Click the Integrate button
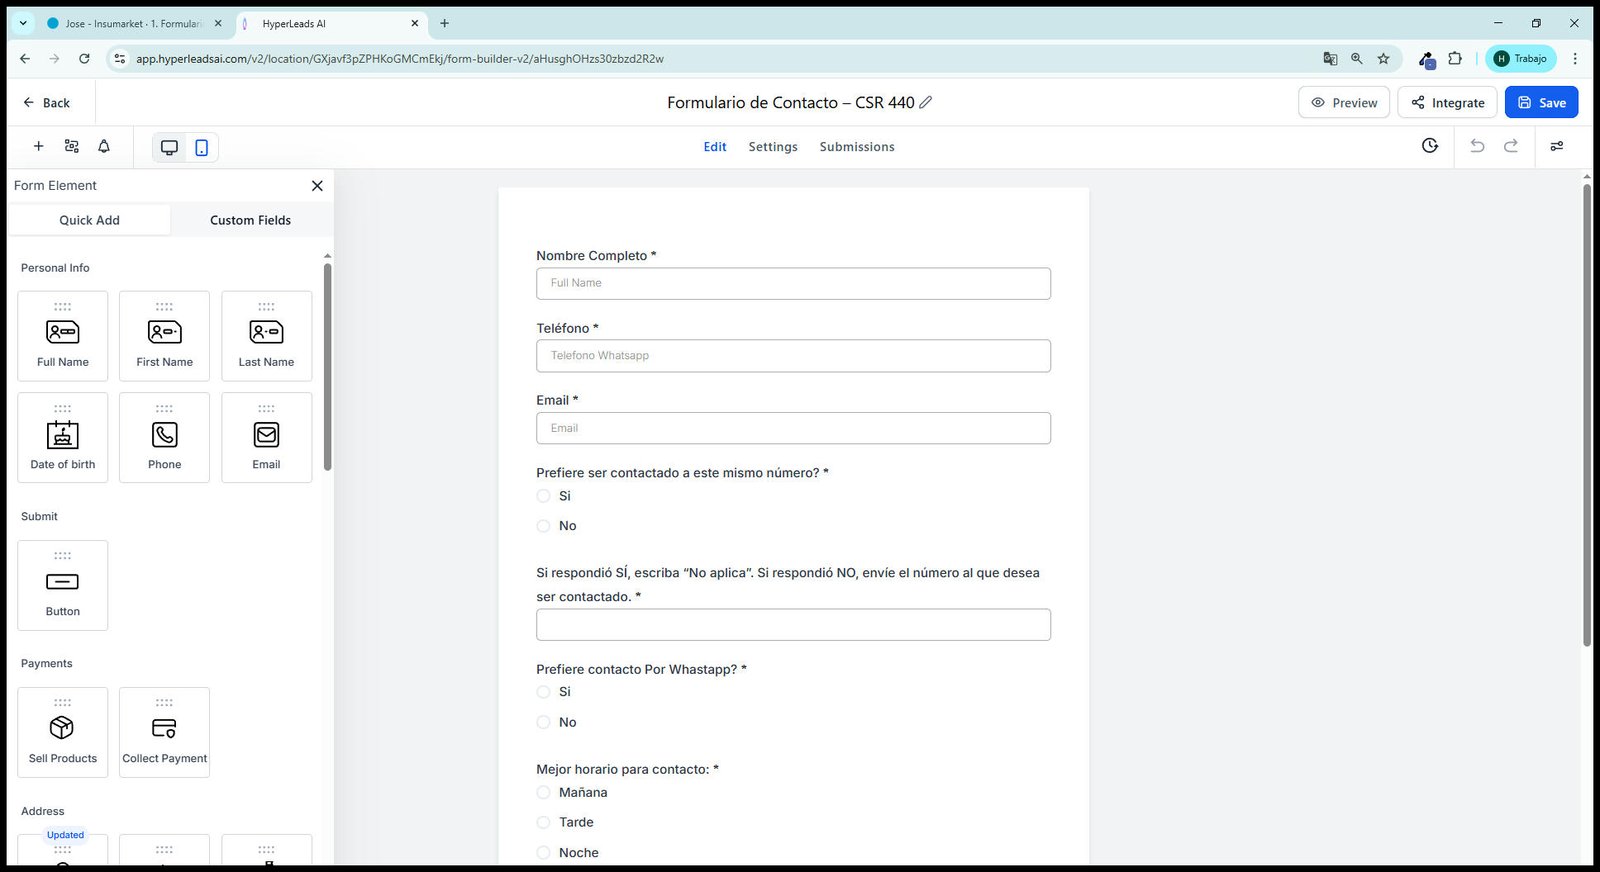Screen dimensions: 1600x872 click(1447, 102)
